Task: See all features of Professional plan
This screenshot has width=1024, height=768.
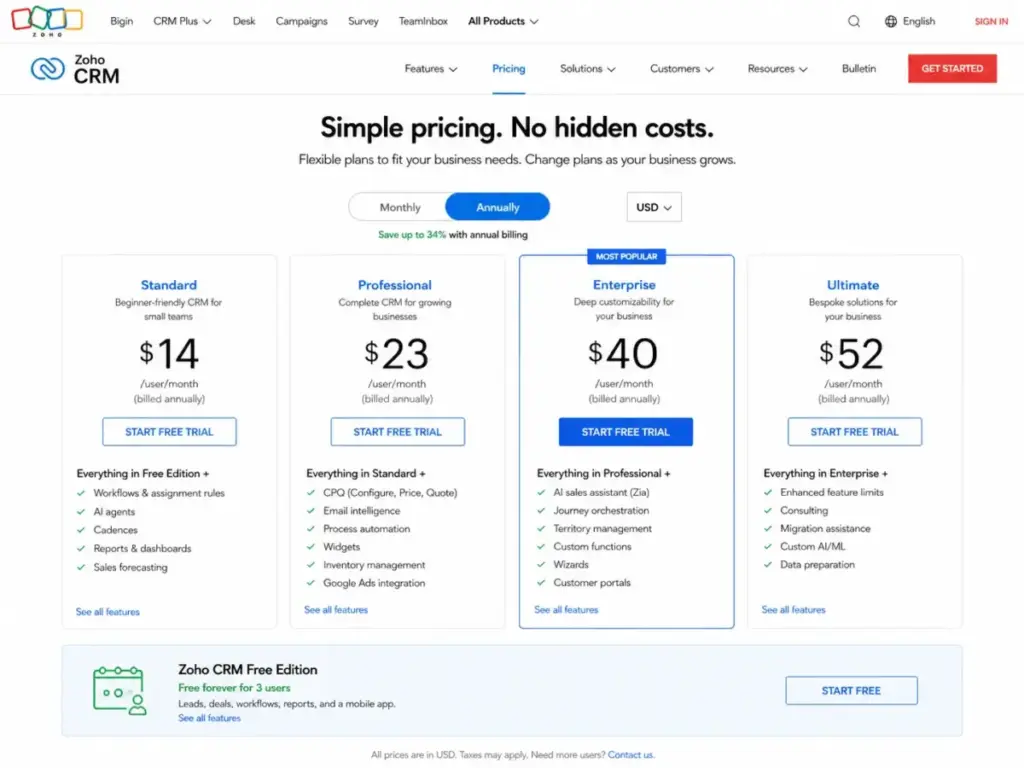Action: [336, 609]
